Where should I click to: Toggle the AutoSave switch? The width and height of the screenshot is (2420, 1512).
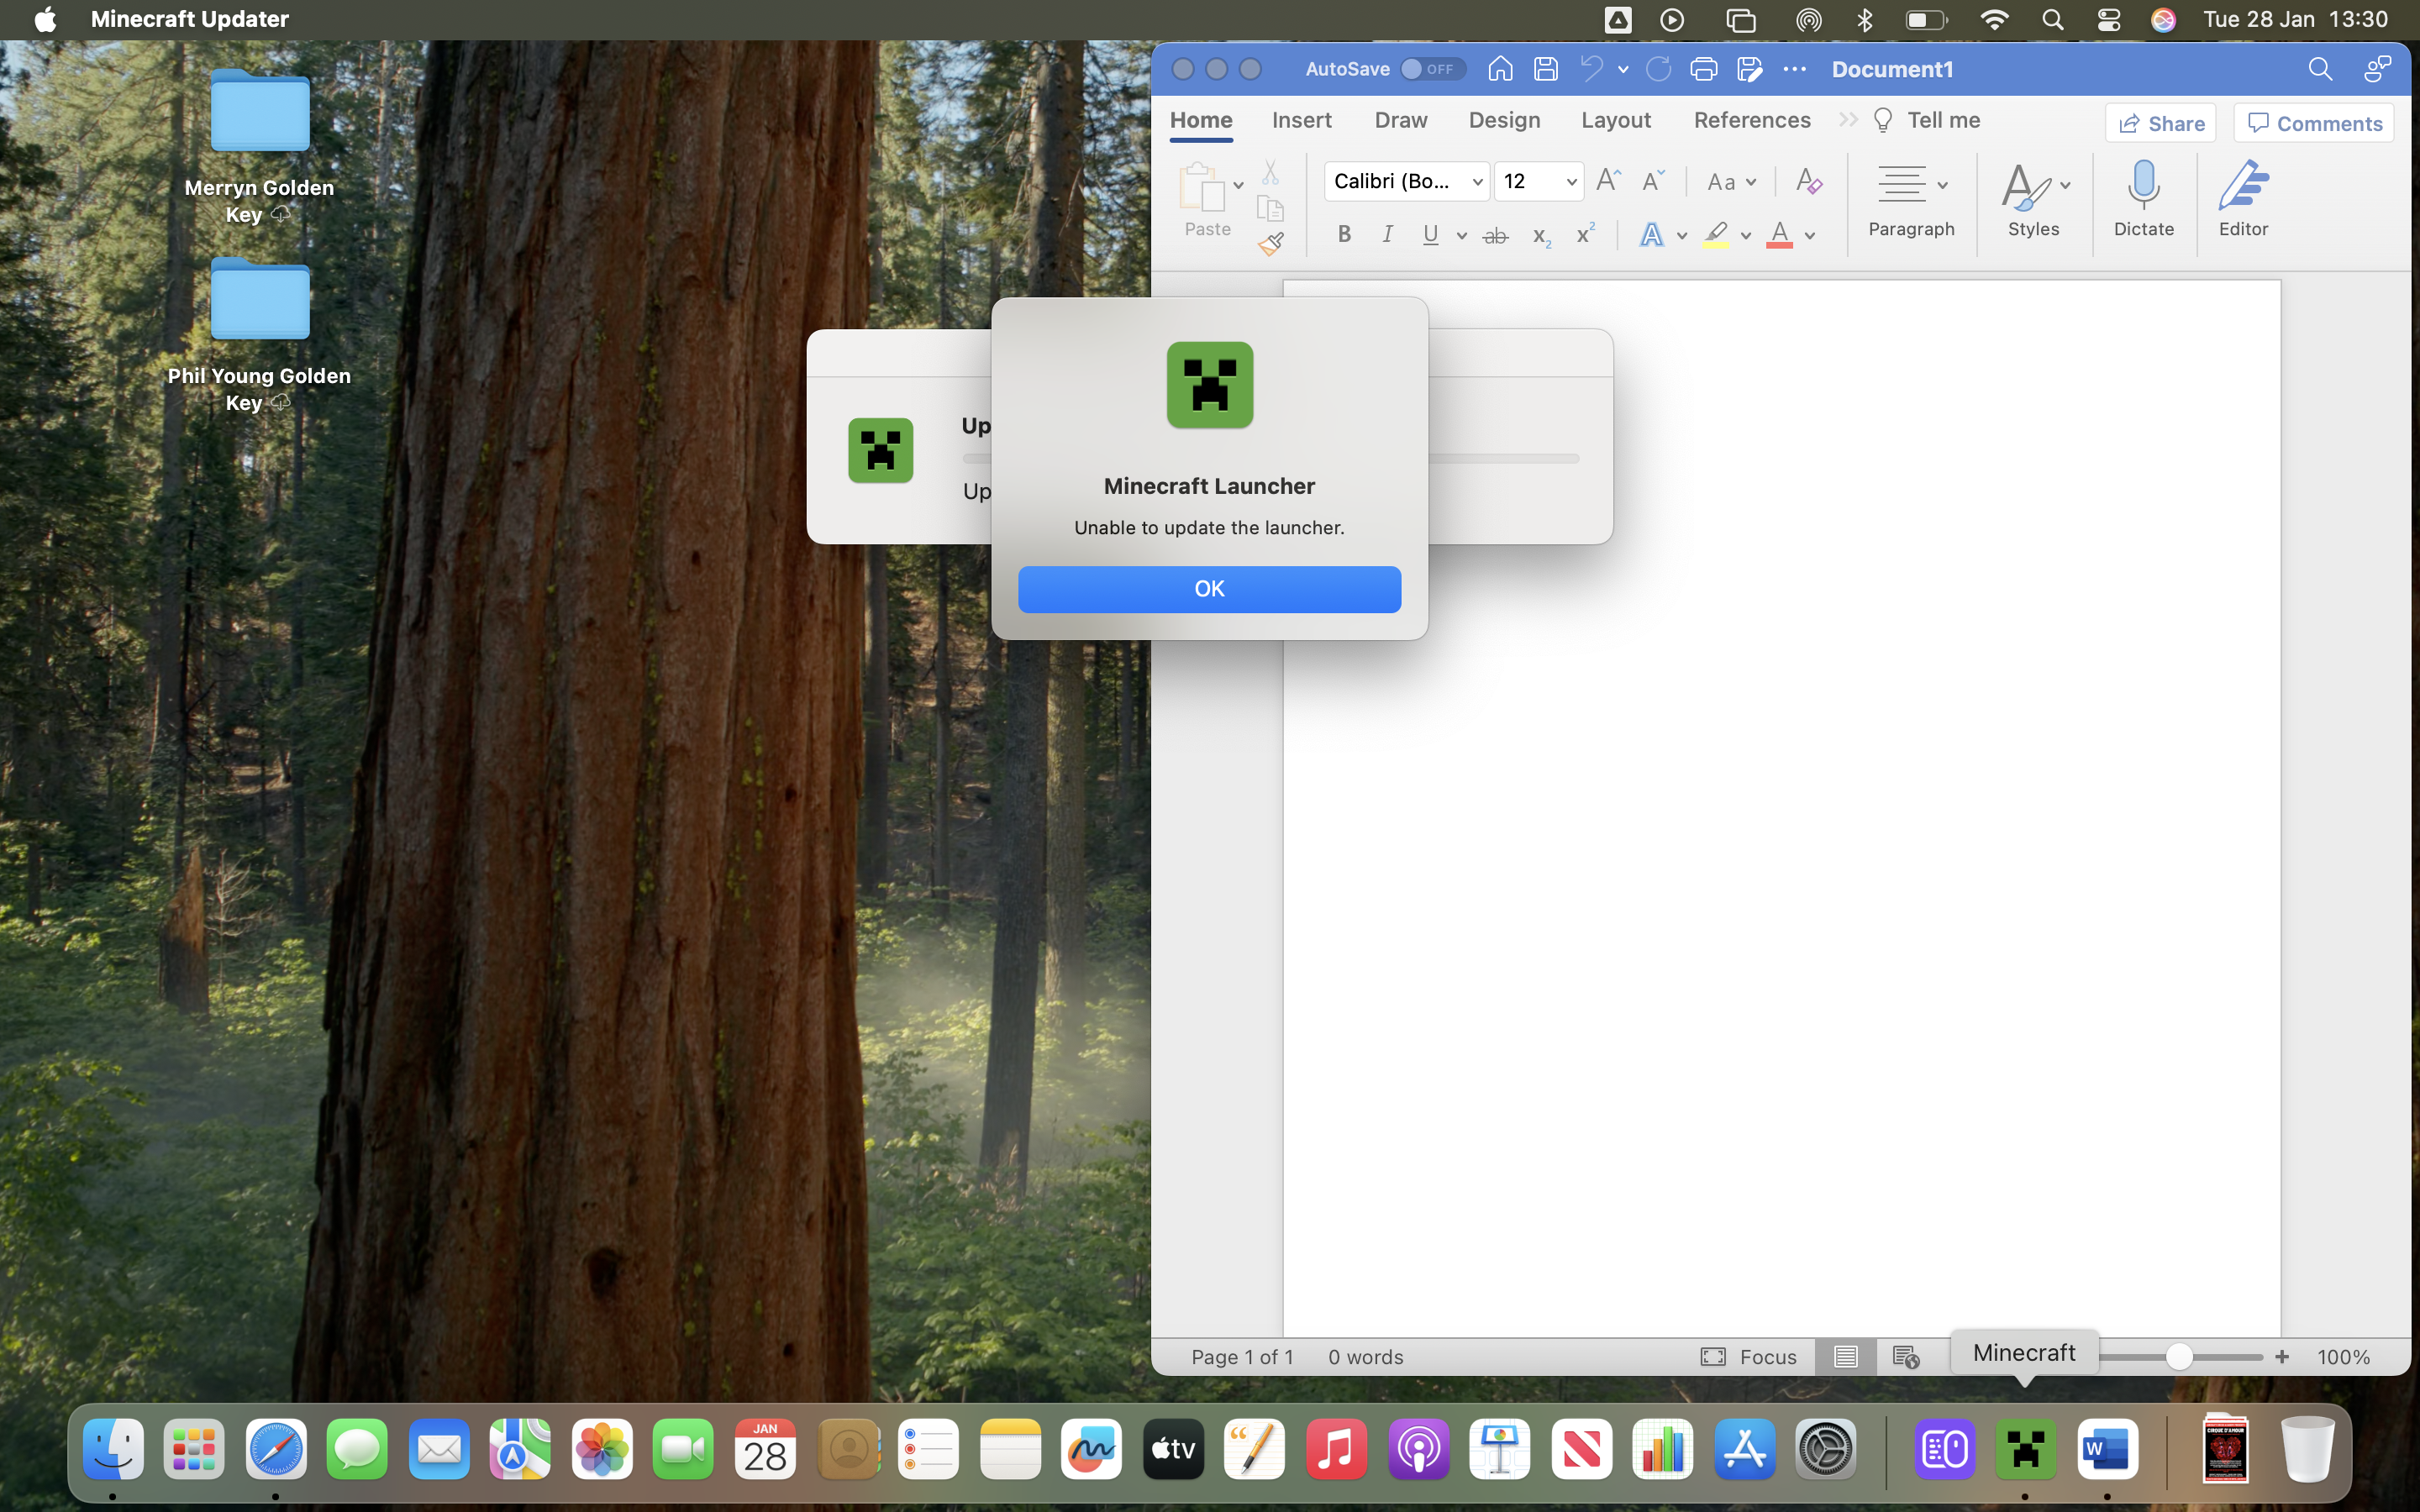point(1432,69)
